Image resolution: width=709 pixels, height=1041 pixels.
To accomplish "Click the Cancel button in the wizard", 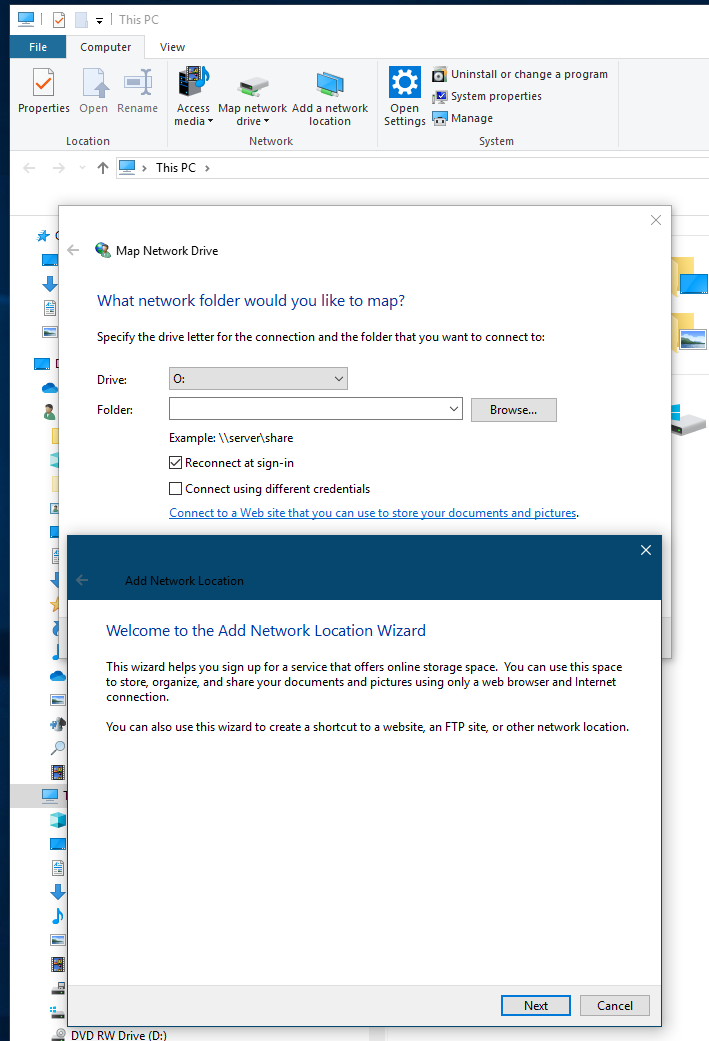I will click(614, 1005).
